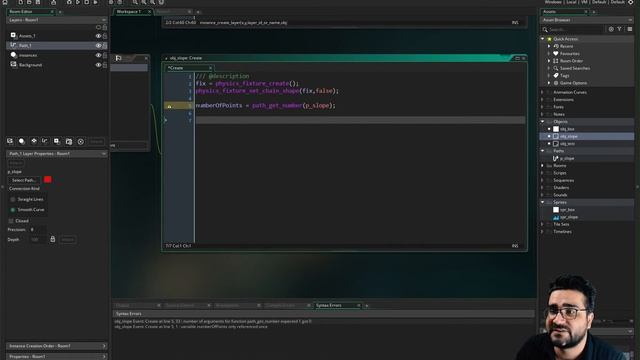This screenshot has width=640, height=360.
Task: Open the Asset Browser hamburger menu icon
Action: point(630,29)
